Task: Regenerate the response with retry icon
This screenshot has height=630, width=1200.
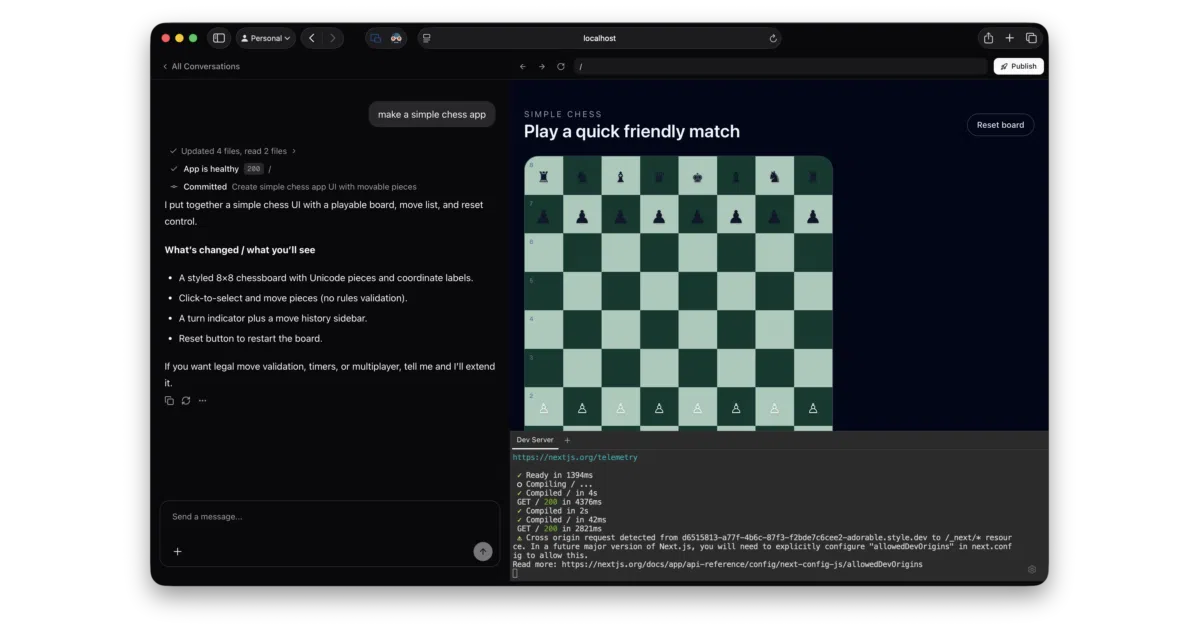Action: coord(186,401)
